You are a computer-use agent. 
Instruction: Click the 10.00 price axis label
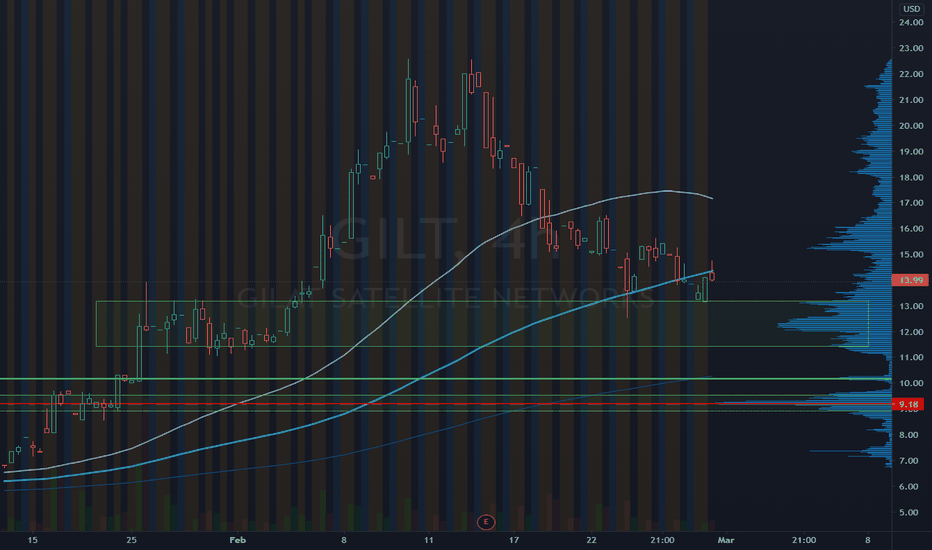pos(911,383)
